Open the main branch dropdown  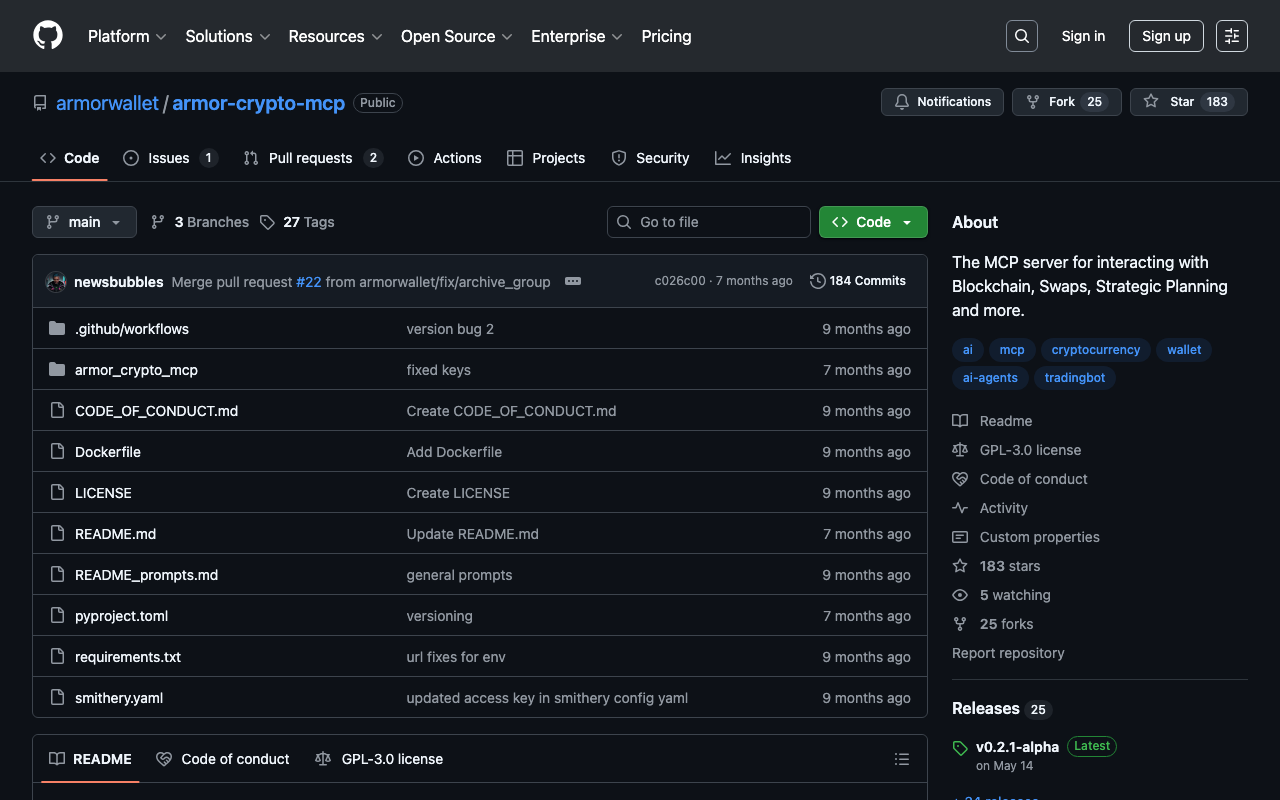pyautogui.click(x=84, y=222)
